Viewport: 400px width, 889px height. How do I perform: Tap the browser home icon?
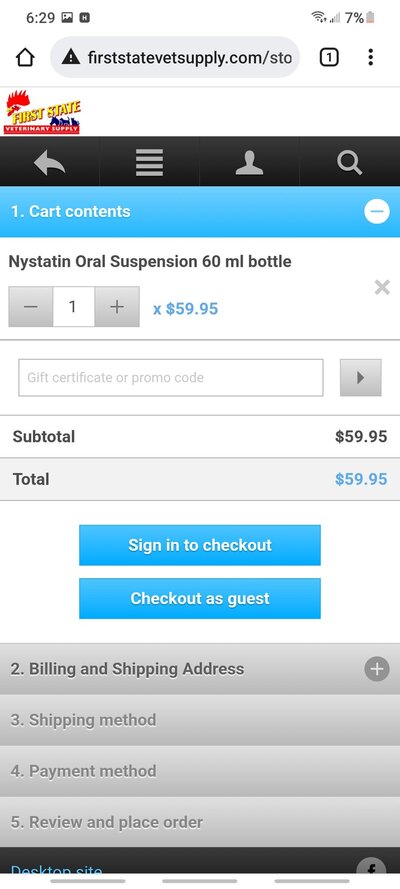[x=25, y=57]
